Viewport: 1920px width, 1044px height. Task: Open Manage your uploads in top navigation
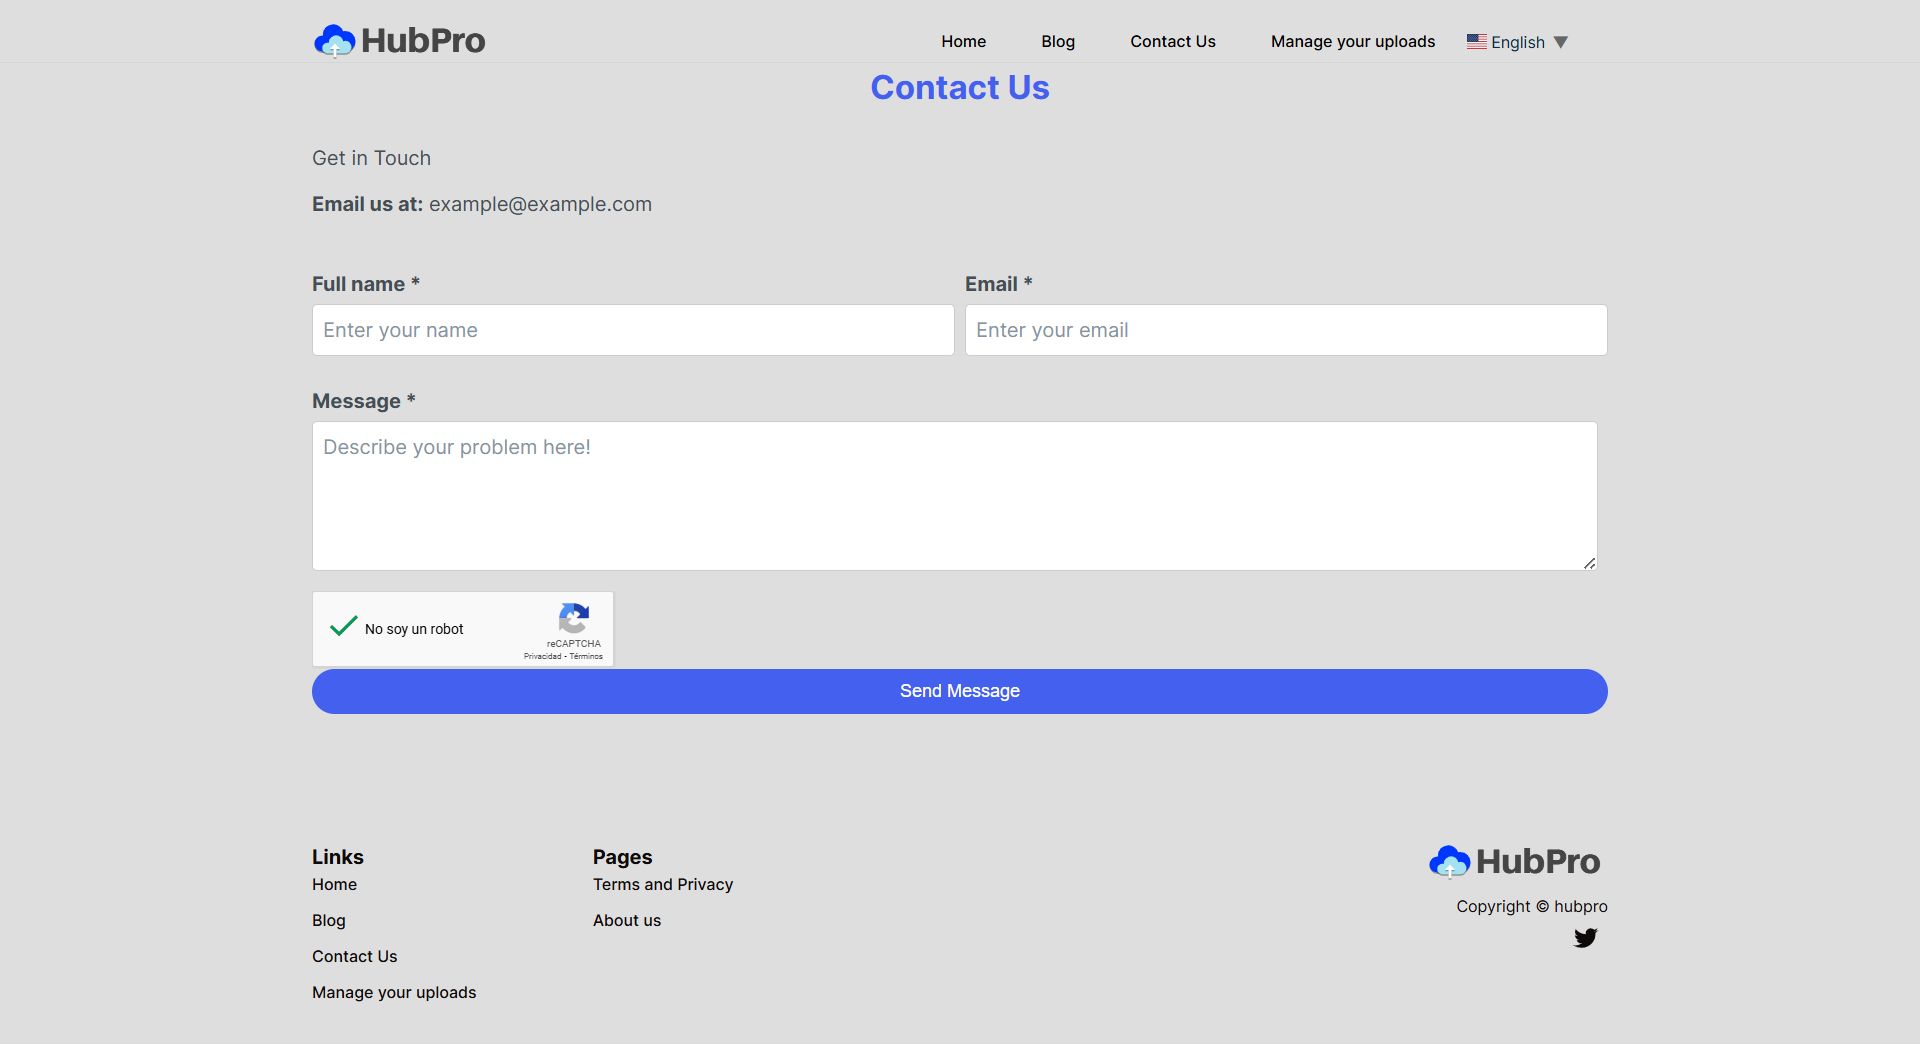(1353, 41)
